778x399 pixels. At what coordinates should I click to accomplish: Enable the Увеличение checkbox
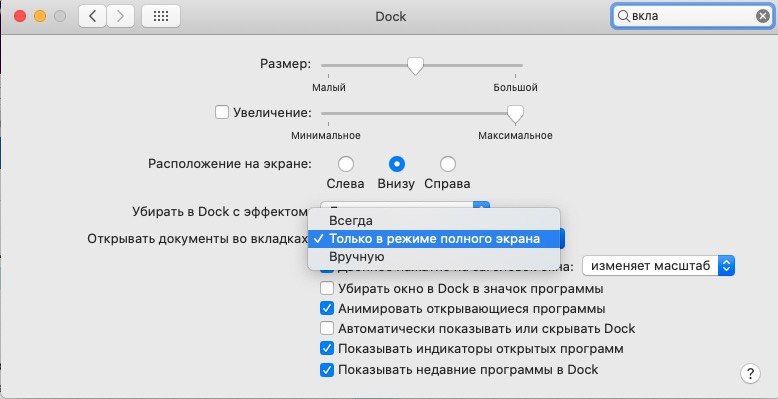pos(222,112)
